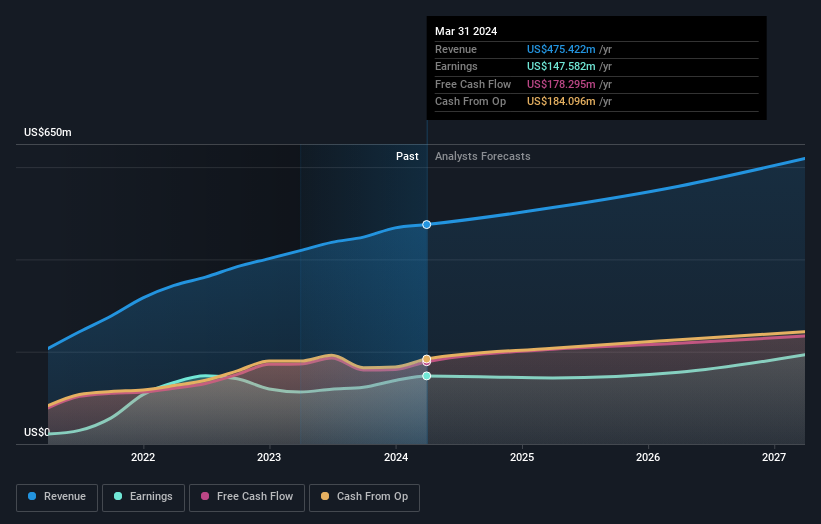This screenshot has height=524, width=821.
Task: Select the 2024 x-axis label
Action: tap(396, 457)
